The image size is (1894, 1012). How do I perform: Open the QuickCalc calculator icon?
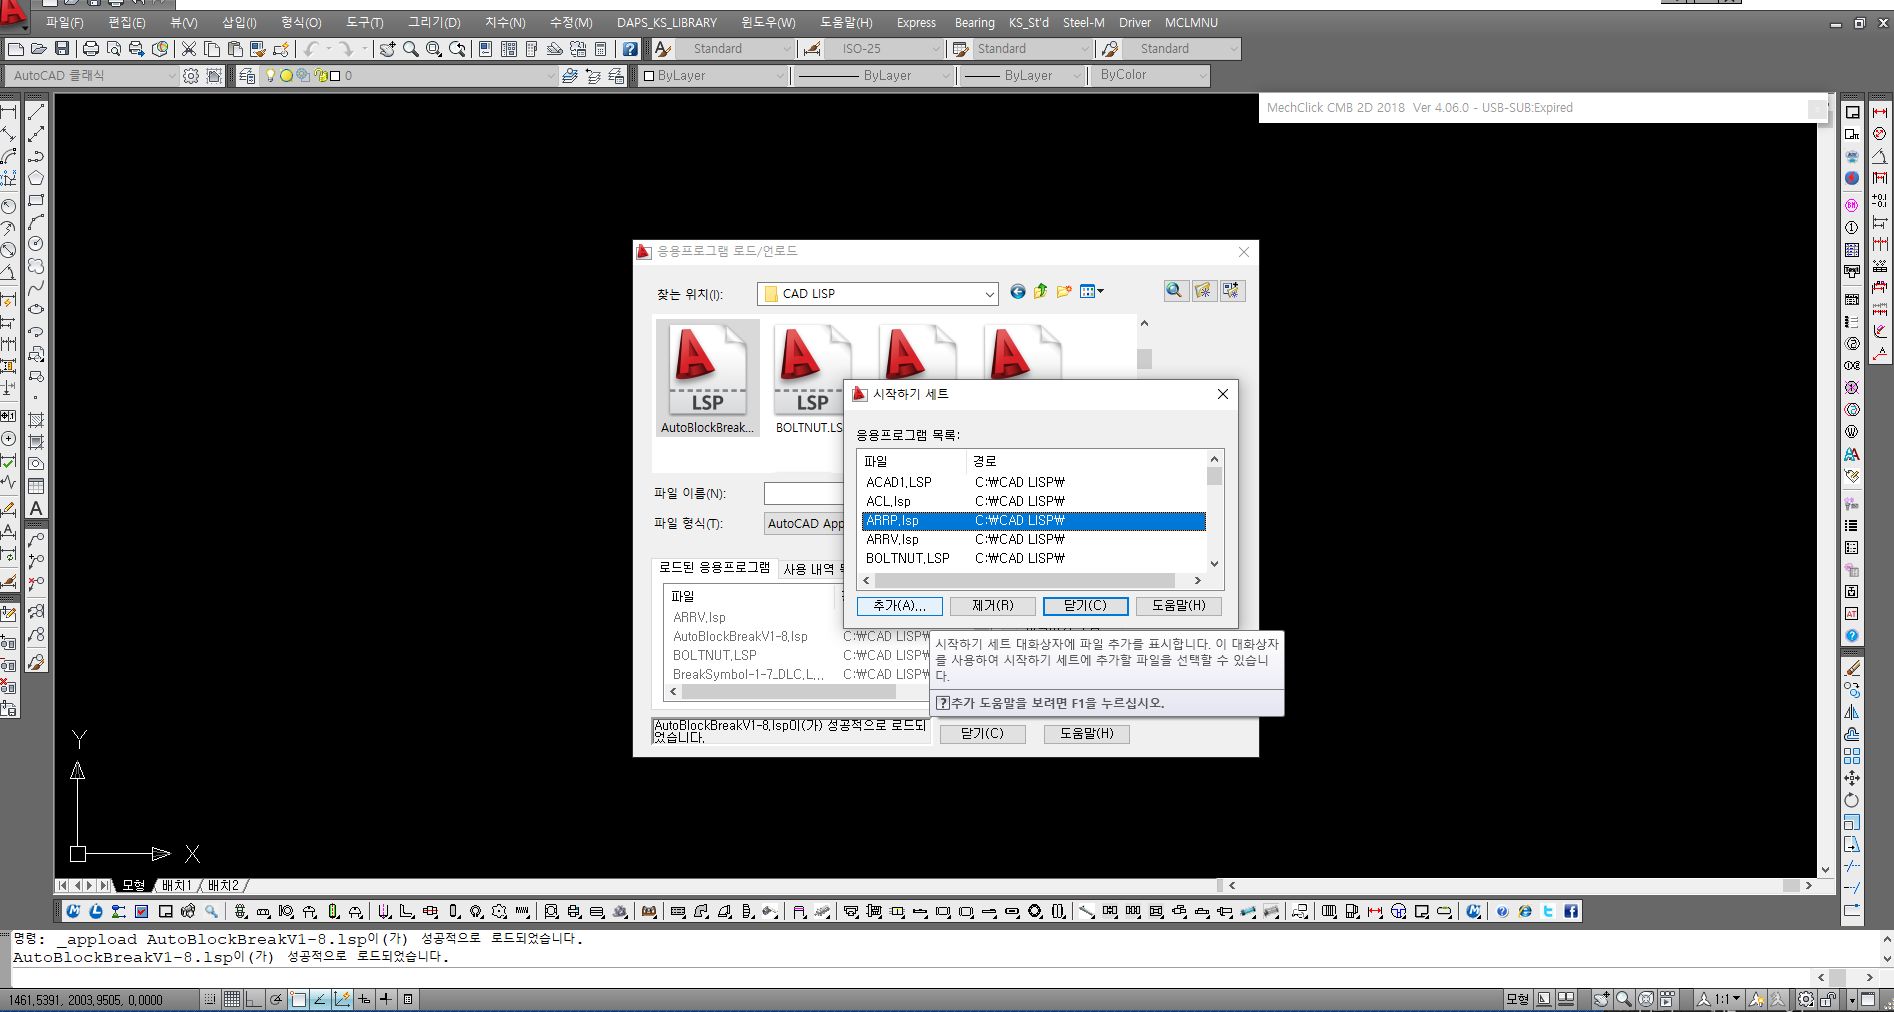click(600, 49)
